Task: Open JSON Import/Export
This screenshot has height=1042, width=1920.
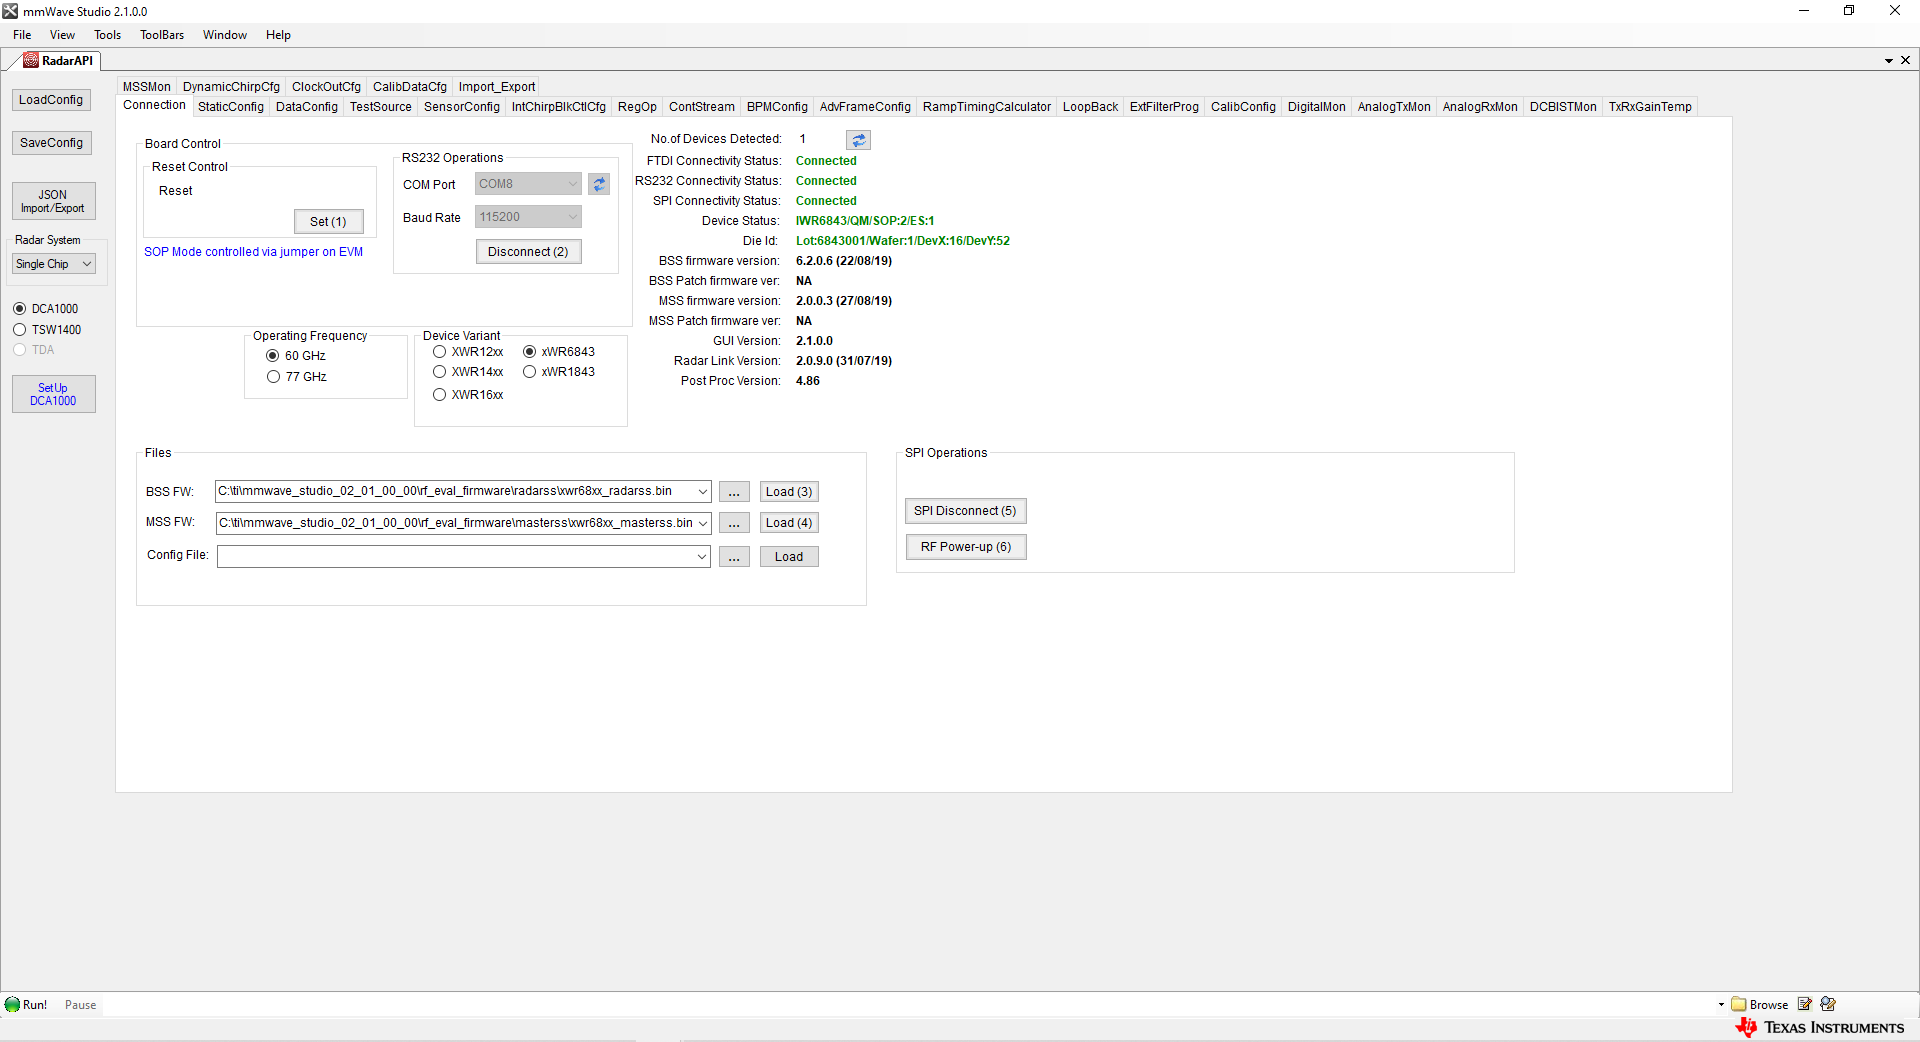Action: coord(53,201)
